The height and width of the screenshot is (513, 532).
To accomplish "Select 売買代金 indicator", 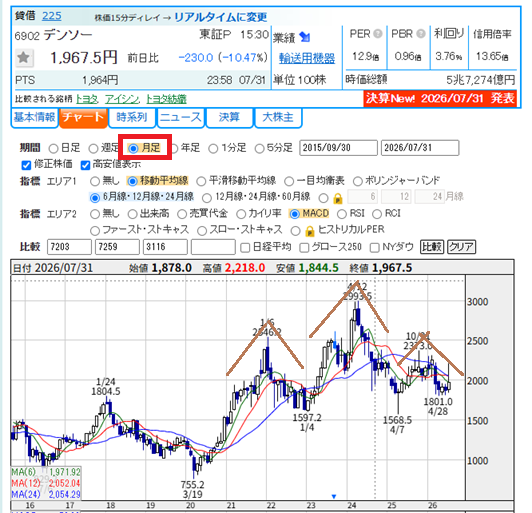I will click(x=182, y=214).
